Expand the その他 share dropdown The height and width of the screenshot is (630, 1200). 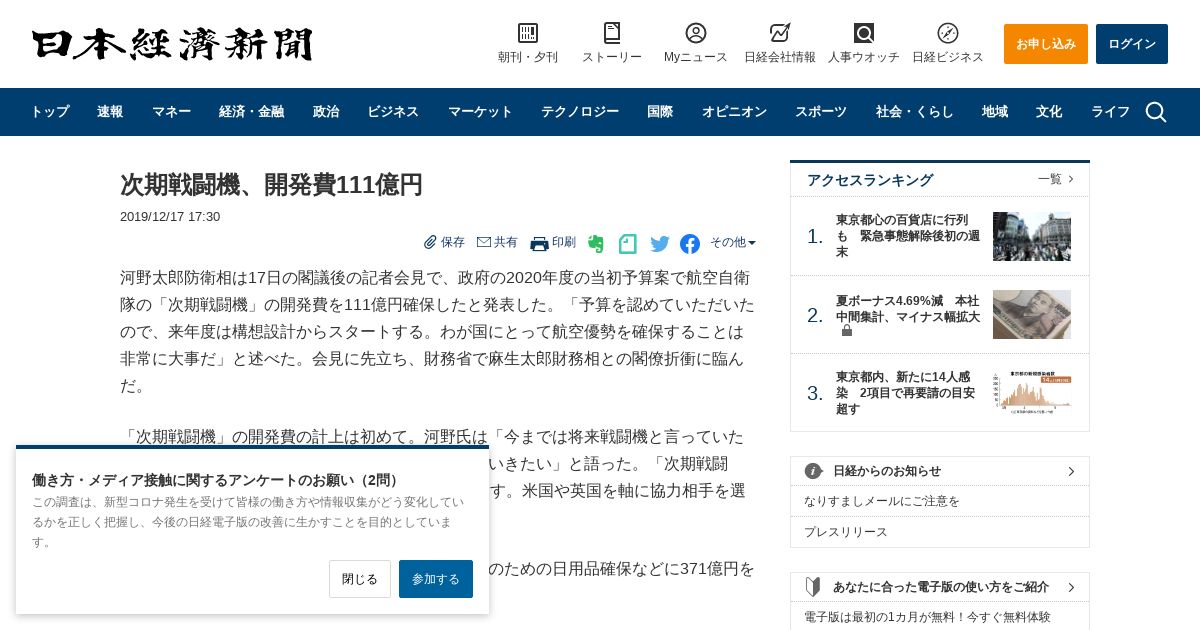point(733,242)
